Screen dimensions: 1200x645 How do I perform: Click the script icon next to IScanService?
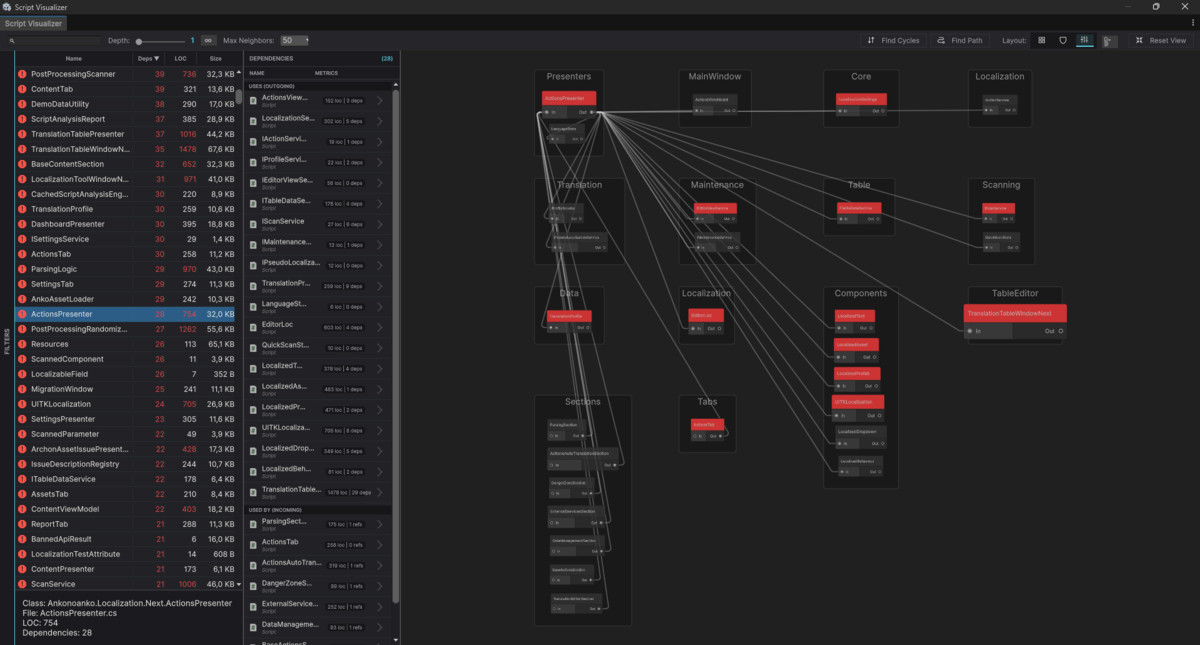[x=253, y=224]
